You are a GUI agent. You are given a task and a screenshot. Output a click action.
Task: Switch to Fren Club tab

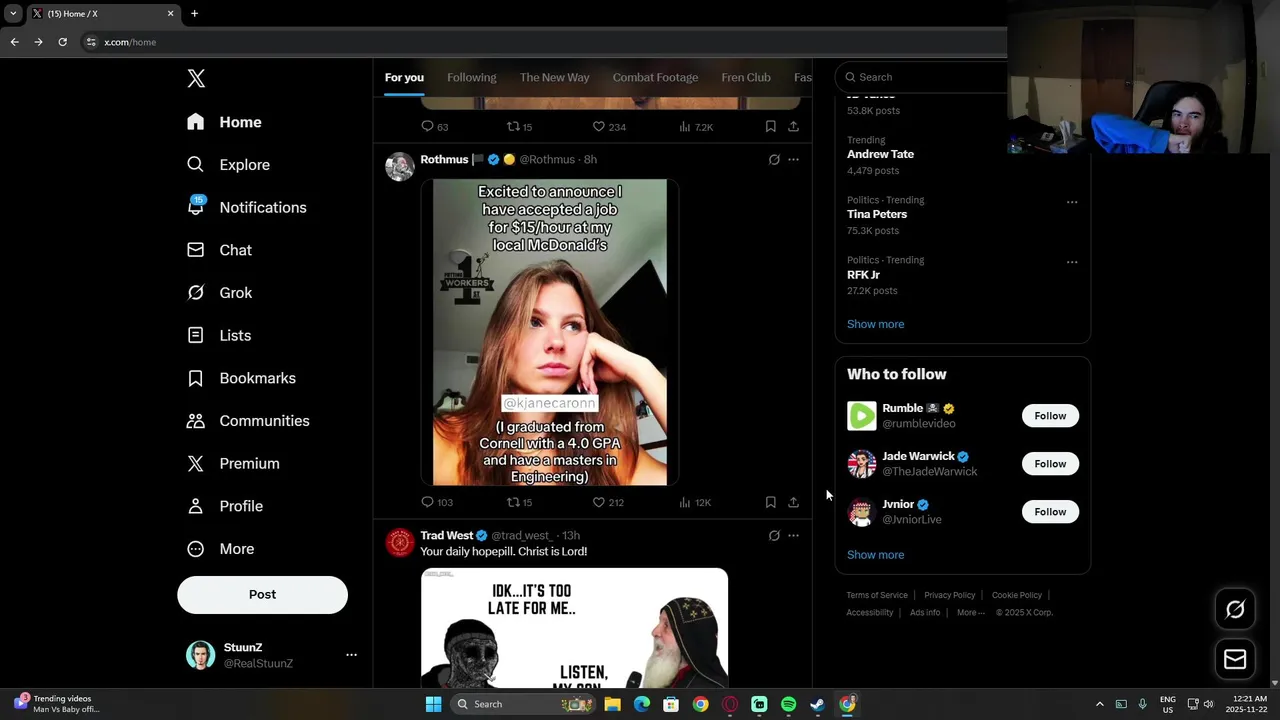click(746, 77)
